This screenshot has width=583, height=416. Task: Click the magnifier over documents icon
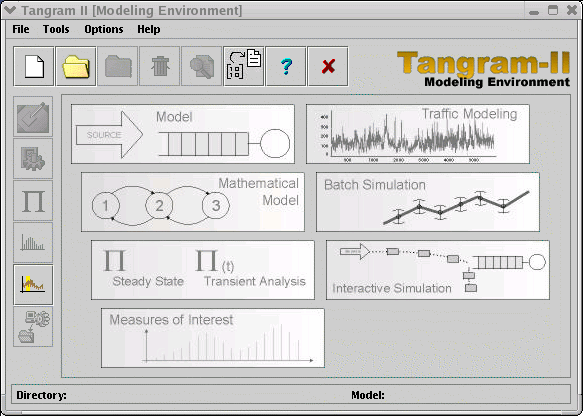(202, 67)
